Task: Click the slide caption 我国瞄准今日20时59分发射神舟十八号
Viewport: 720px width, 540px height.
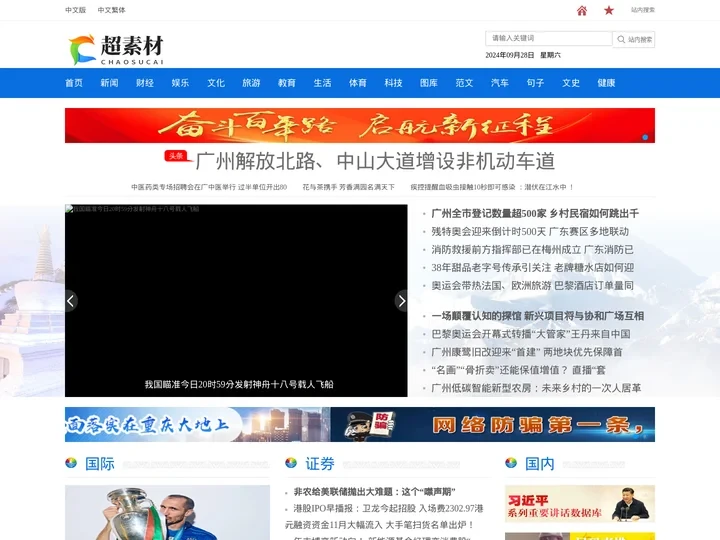Action: (x=239, y=384)
